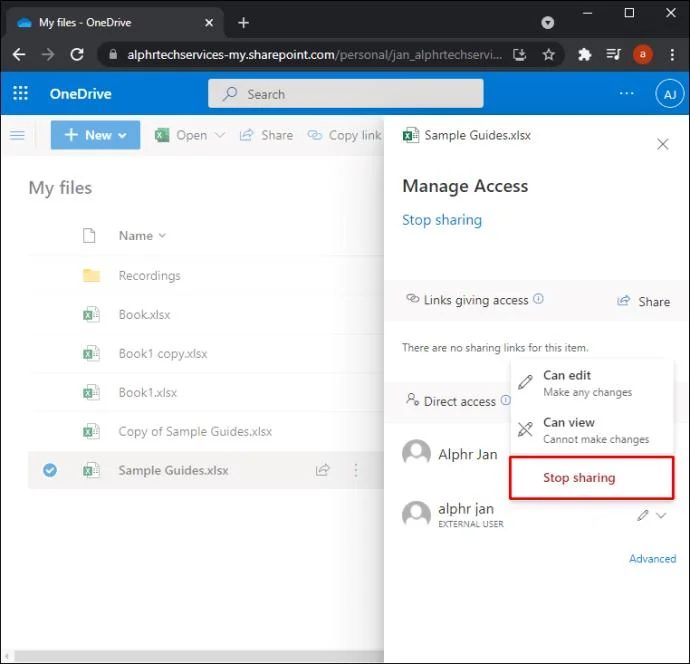Go forward in the browser

point(48,55)
